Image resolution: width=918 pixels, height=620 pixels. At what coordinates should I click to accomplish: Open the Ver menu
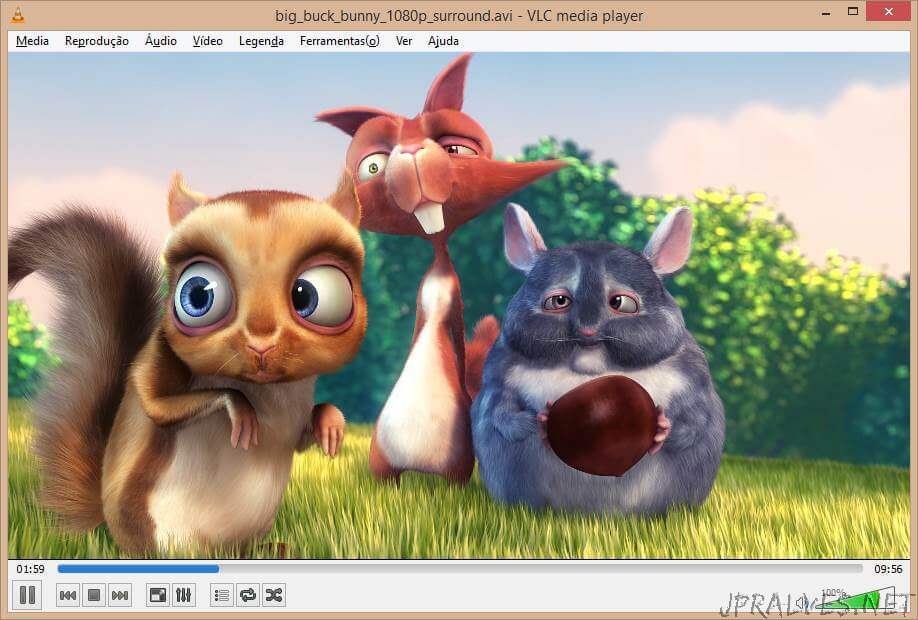tap(404, 41)
